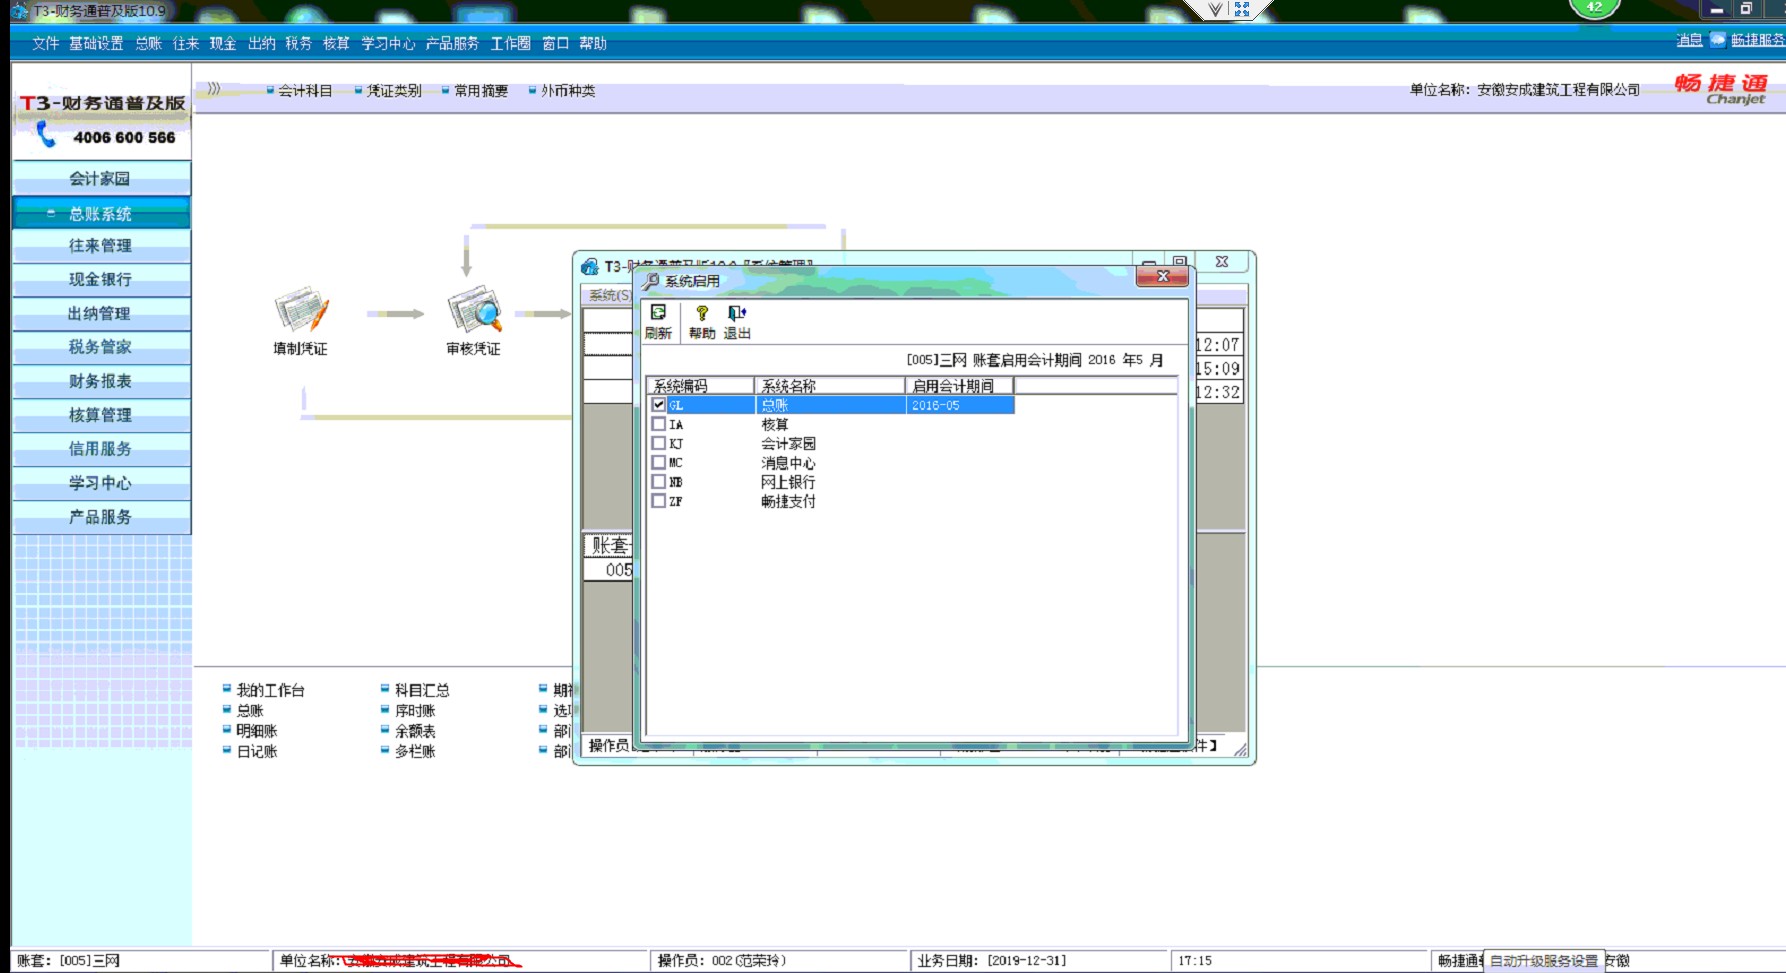The height and width of the screenshot is (973, 1786).
Task: Open the 外币种类 shortcut link
Action: tap(568, 90)
